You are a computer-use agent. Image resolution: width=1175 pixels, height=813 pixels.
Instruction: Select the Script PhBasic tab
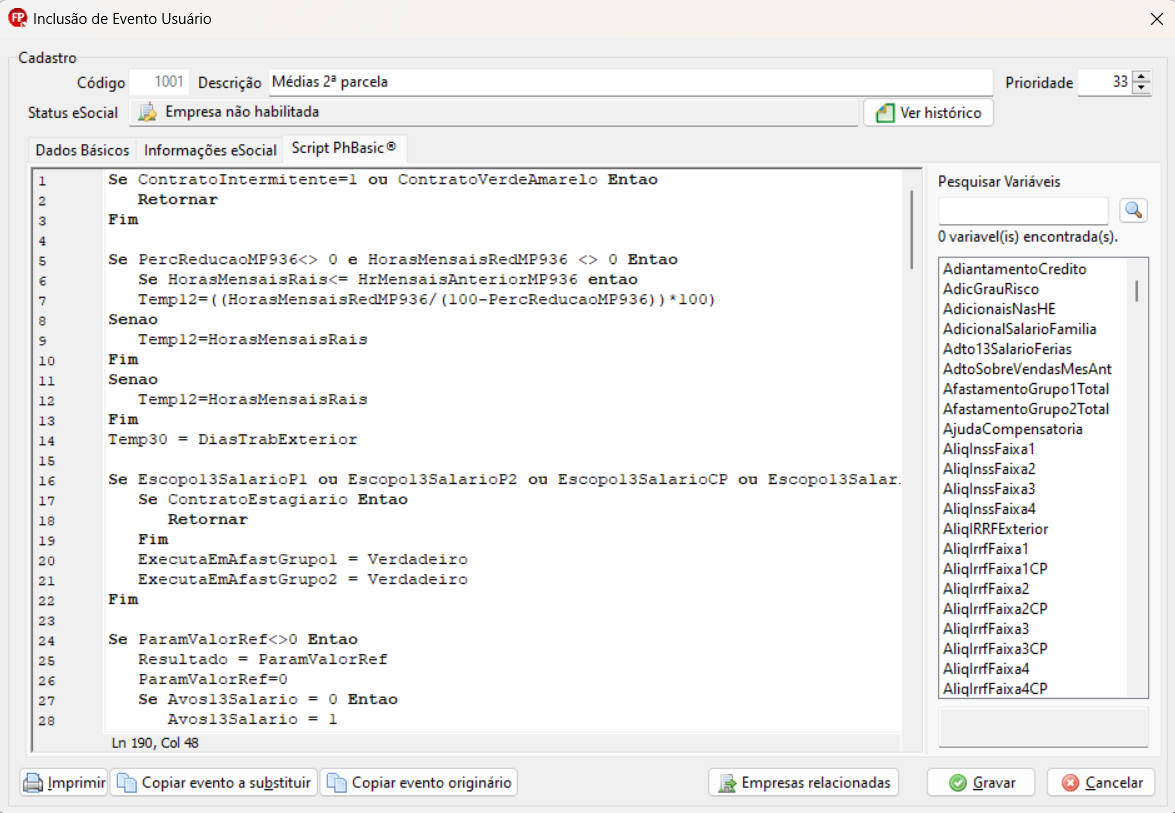pos(344,149)
